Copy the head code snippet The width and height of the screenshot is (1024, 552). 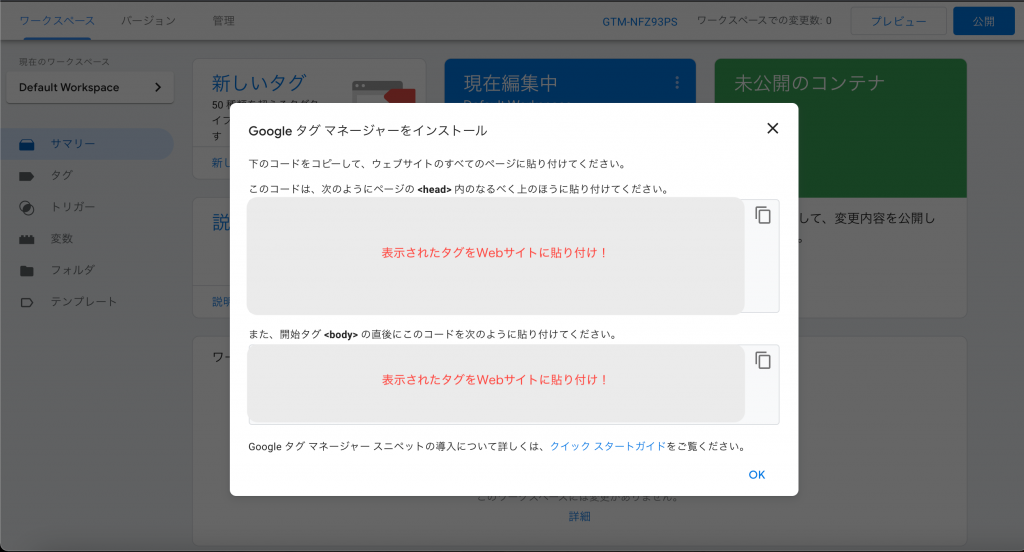(x=763, y=215)
